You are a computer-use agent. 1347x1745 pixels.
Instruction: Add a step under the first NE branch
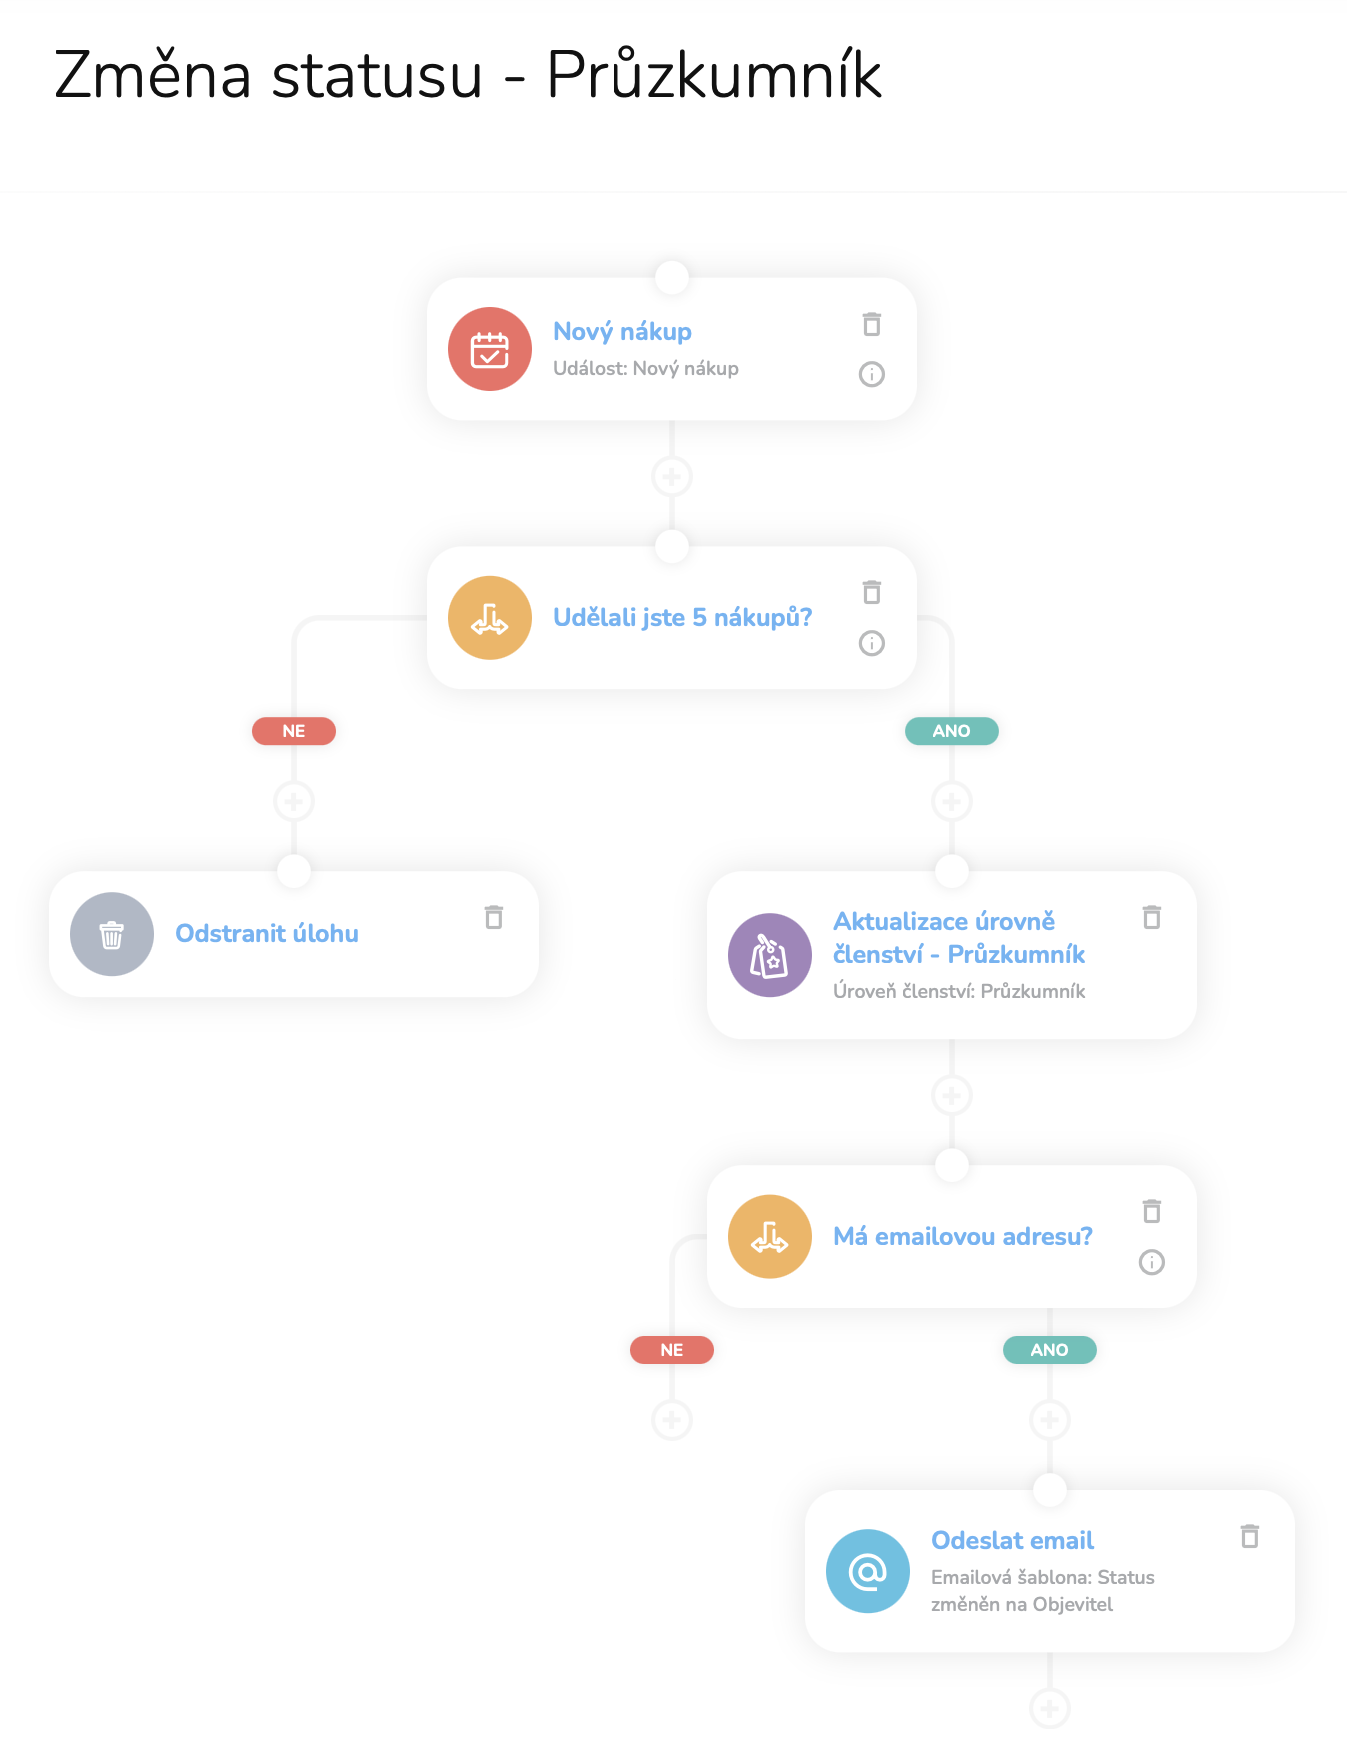pos(294,801)
